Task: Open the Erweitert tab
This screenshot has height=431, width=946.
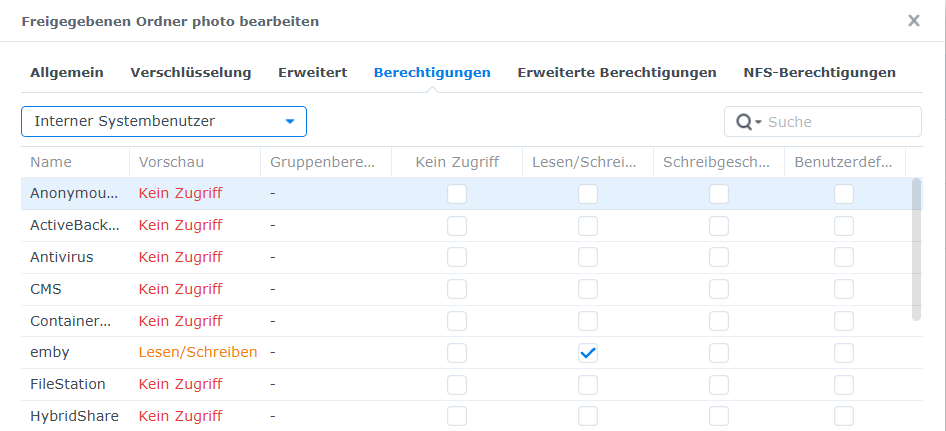Action: coord(313,73)
